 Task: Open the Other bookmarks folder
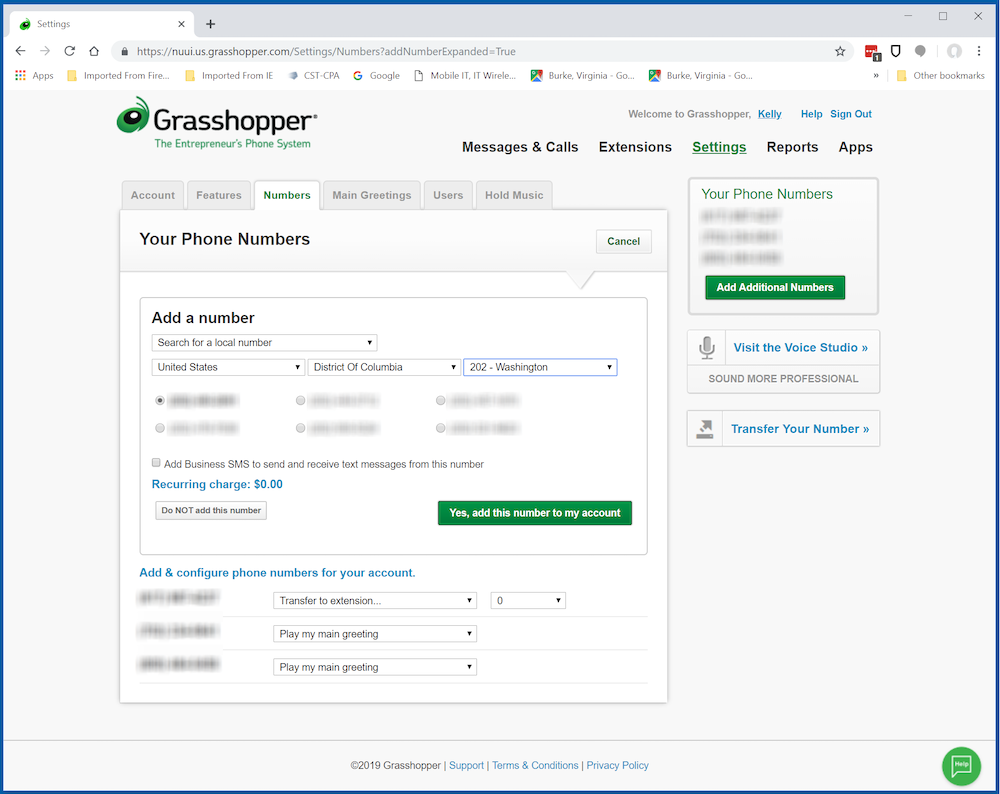(941, 75)
